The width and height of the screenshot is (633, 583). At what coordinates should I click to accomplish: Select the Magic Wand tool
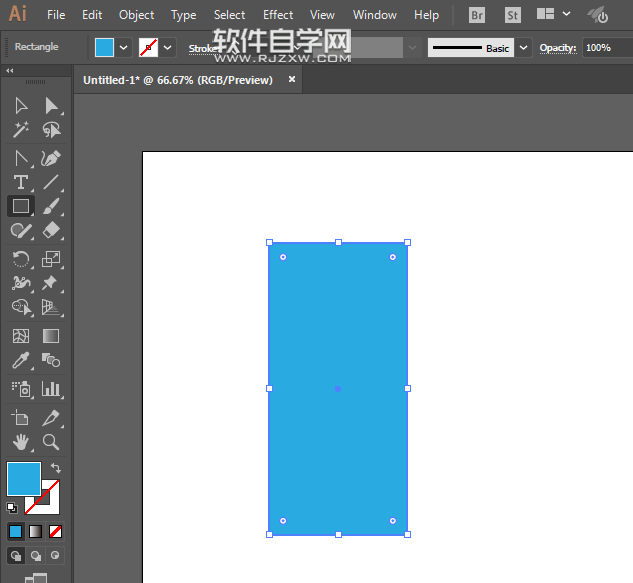20,130
